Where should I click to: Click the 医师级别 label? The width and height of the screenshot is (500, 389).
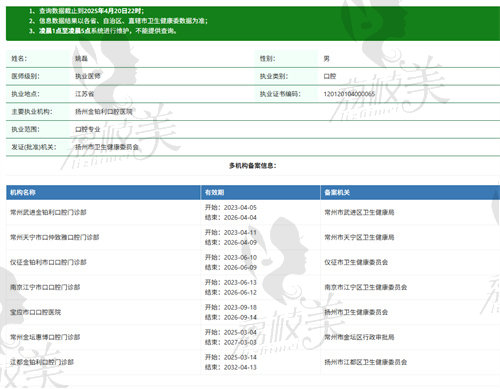(25, 76)
